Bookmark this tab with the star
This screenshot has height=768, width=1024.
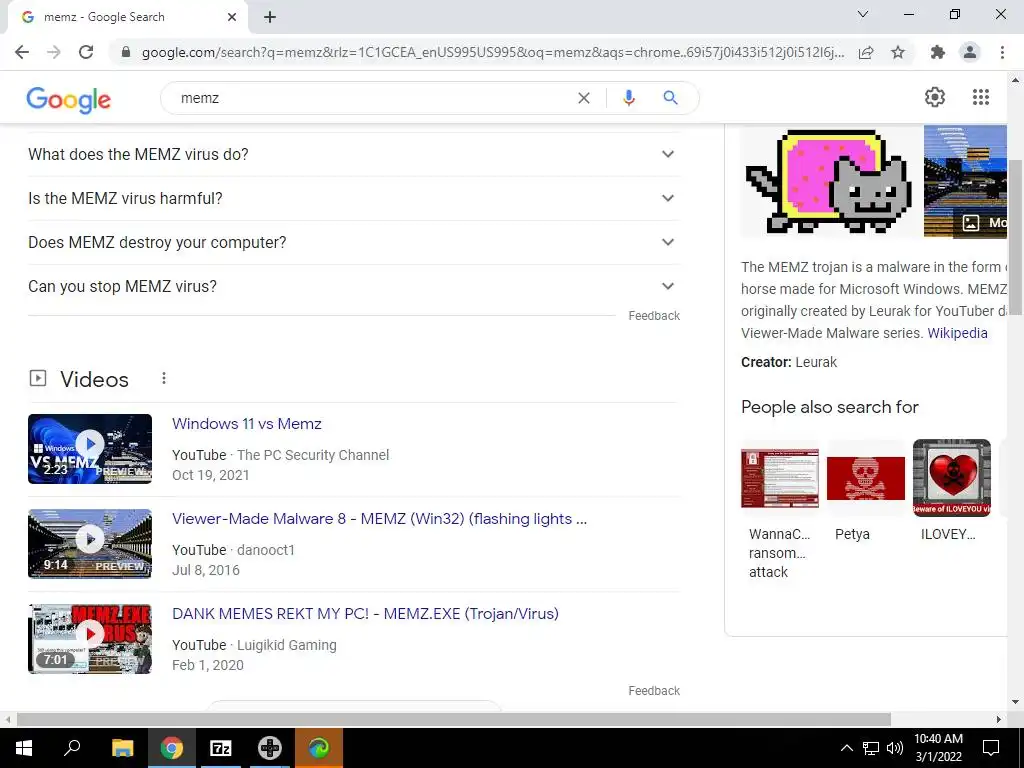(x=898, y=52)
